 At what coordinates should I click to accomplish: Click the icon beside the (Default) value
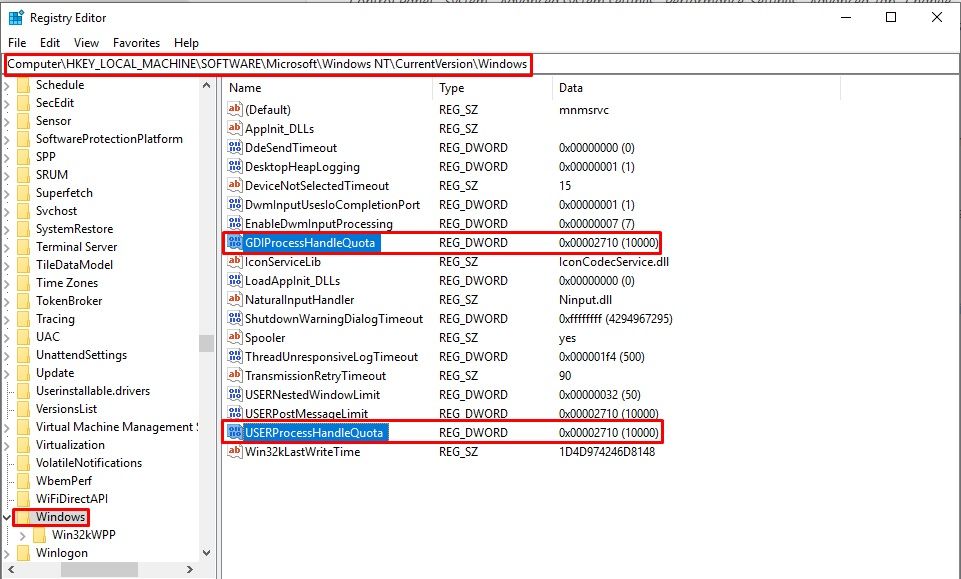pyautogui.click(x=235, y=109)
